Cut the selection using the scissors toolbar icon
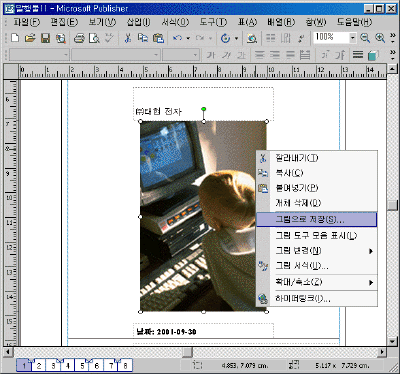The width and height of the screenshot is (400, 374). point(128,38)
